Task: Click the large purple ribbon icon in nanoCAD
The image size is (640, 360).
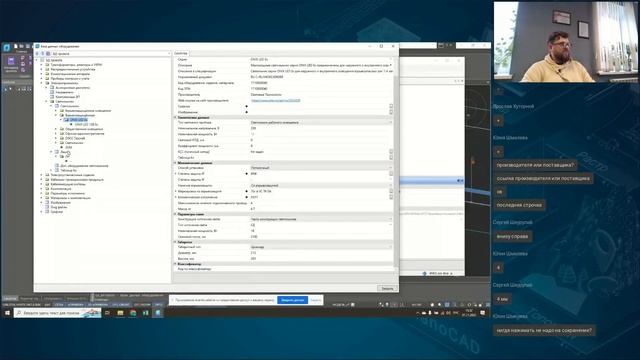Action: tap(11, 61)
